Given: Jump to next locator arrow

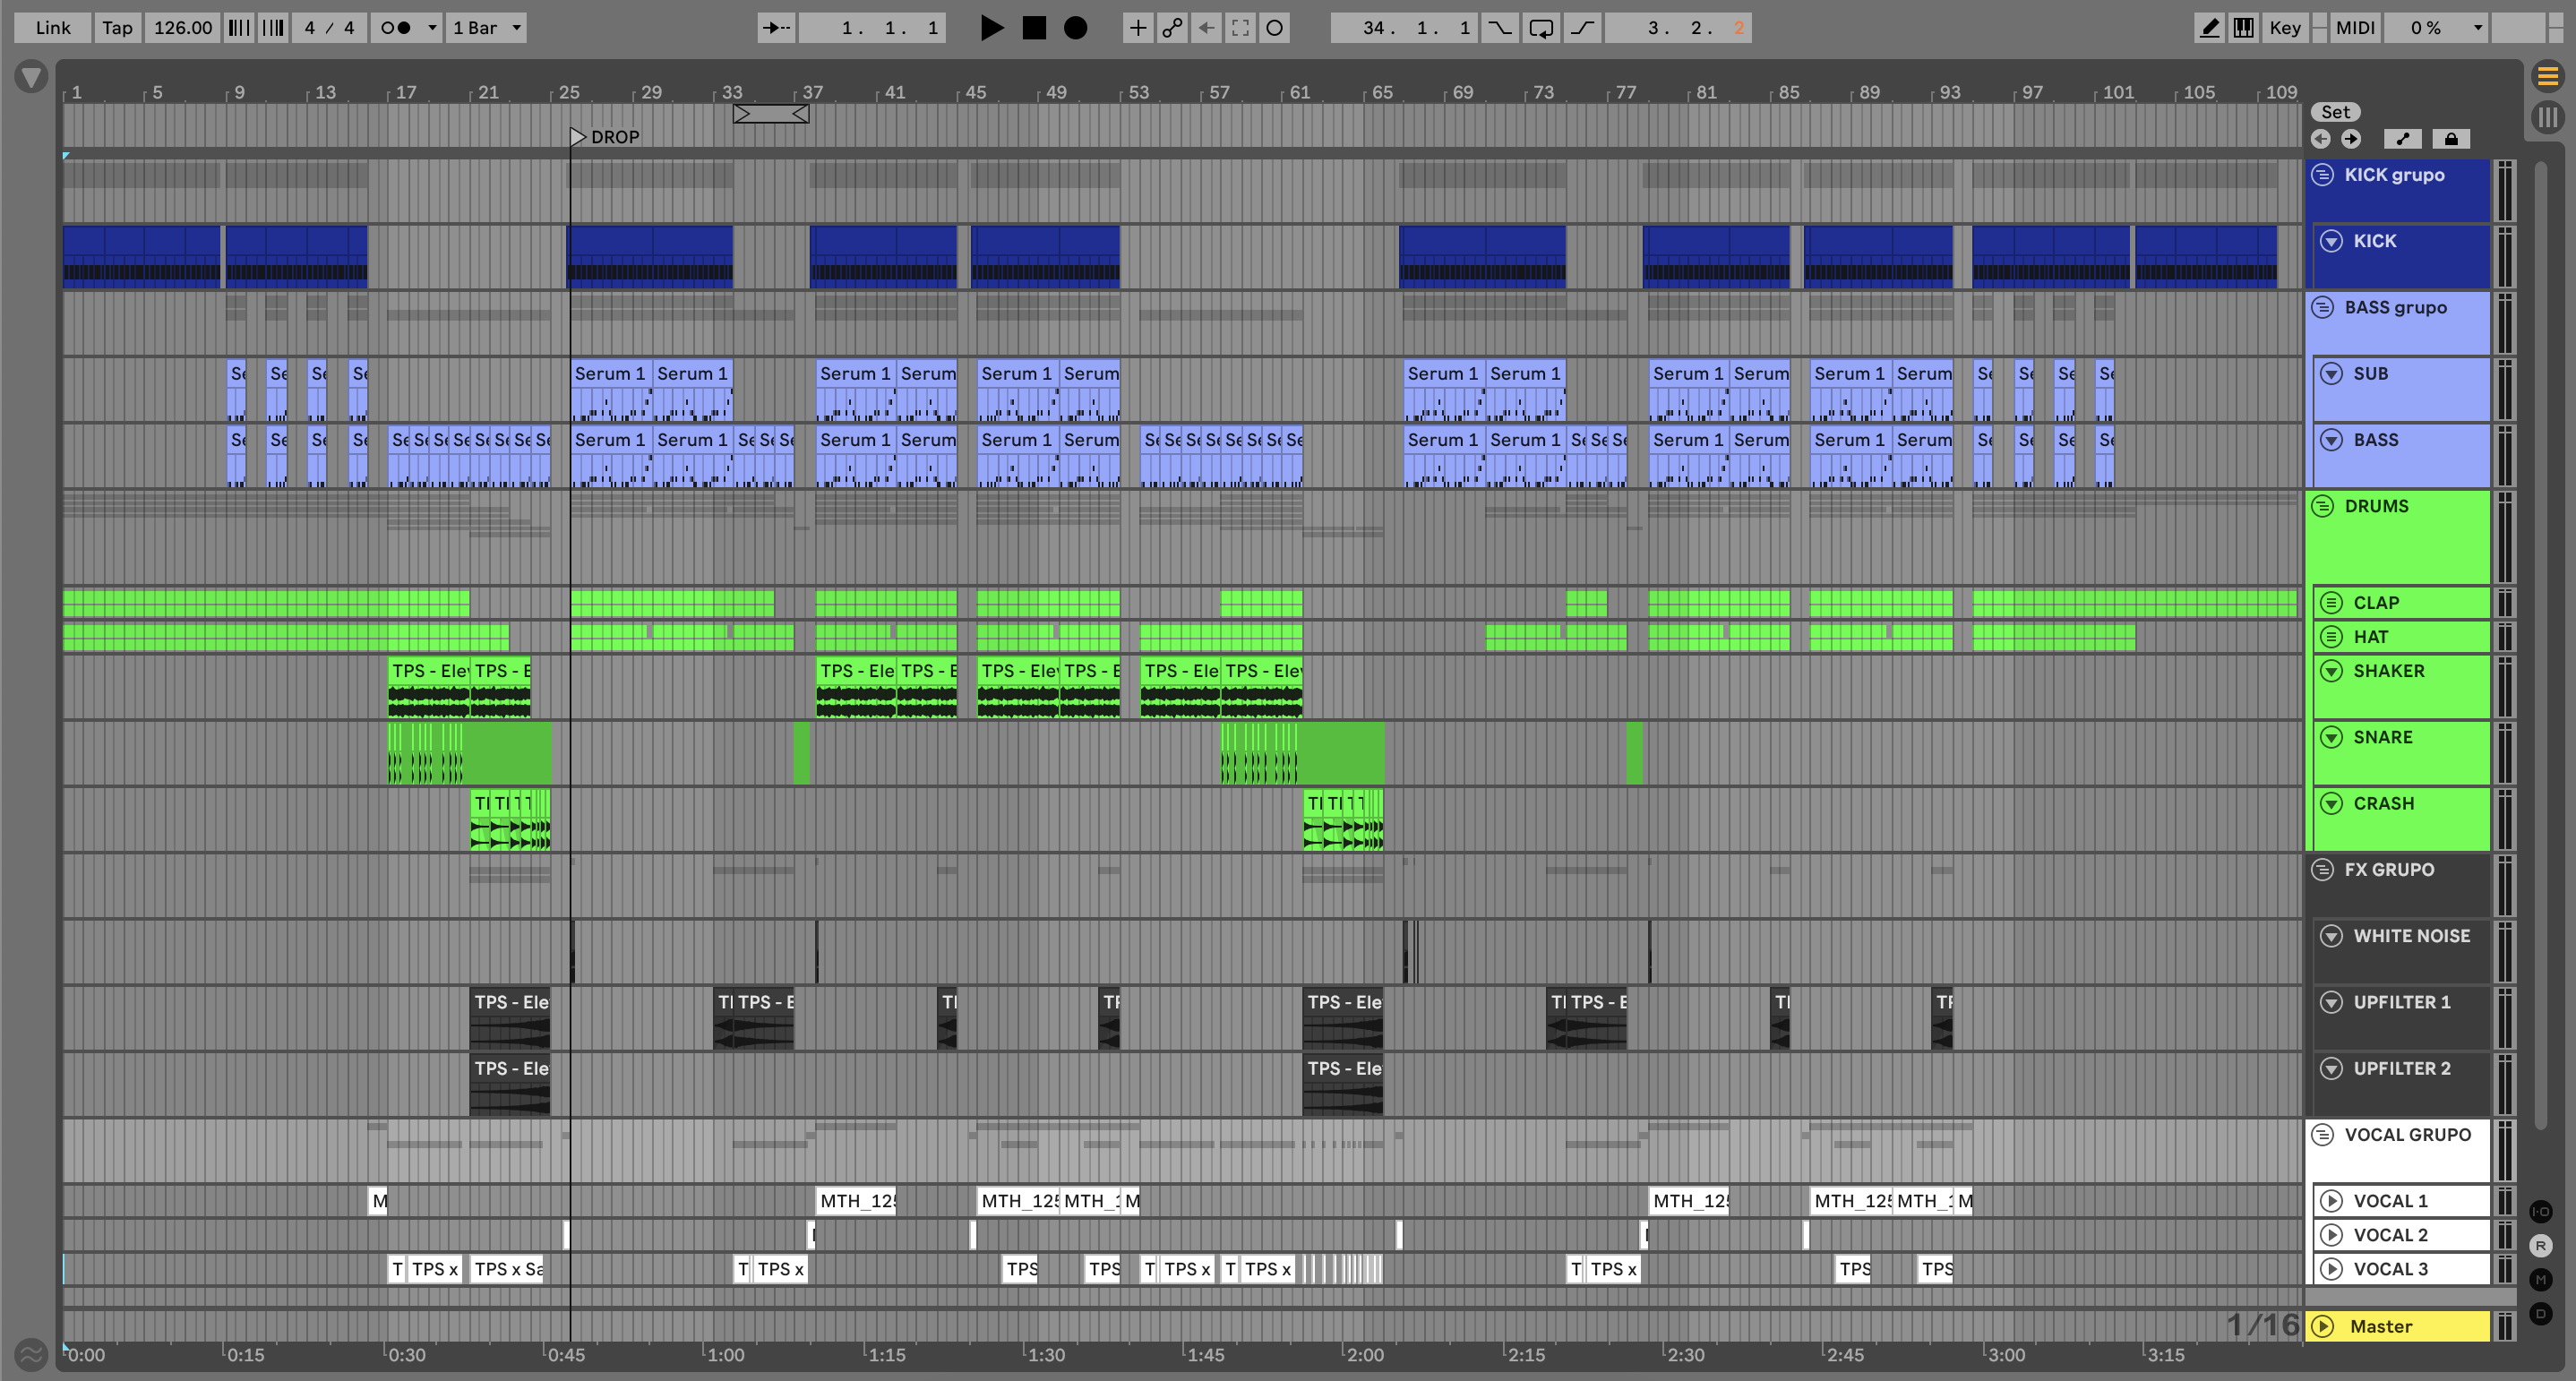Looking at the screenshot, I should click(2351, 139).
